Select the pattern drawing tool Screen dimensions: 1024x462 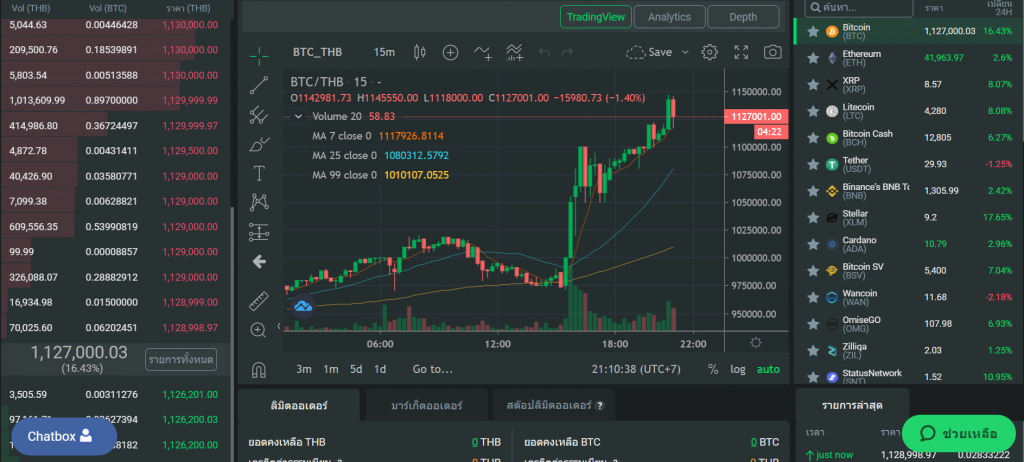[x=259, y=203]
